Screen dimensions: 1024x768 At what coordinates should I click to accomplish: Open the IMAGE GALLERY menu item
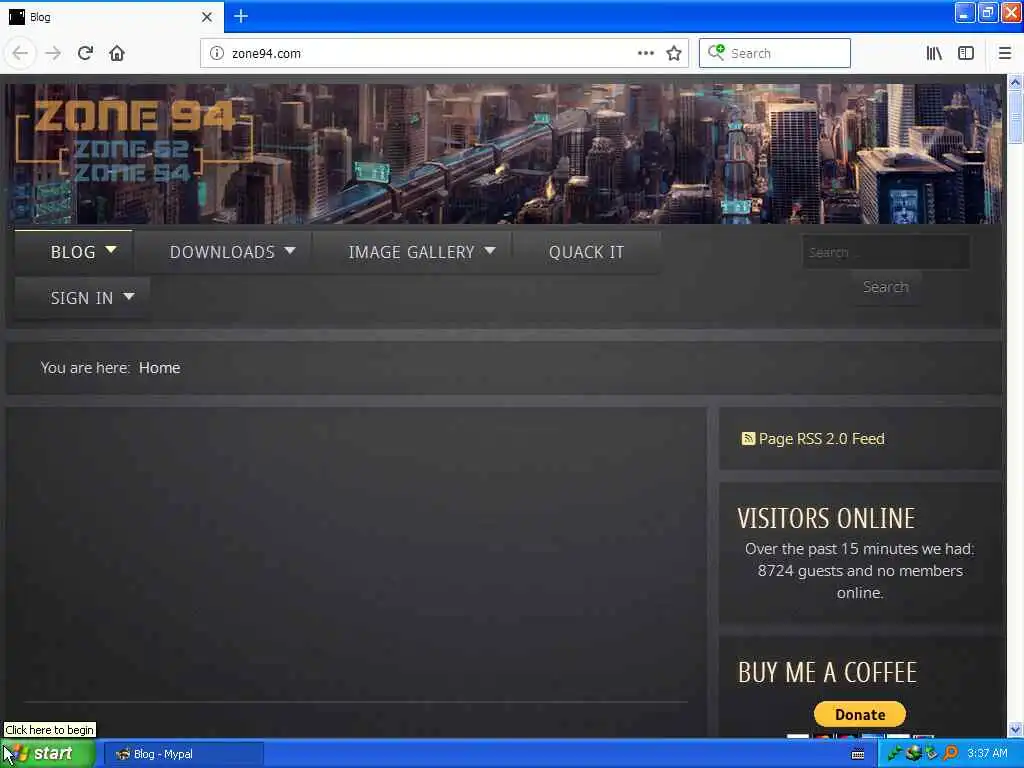(x=411, y=252)
